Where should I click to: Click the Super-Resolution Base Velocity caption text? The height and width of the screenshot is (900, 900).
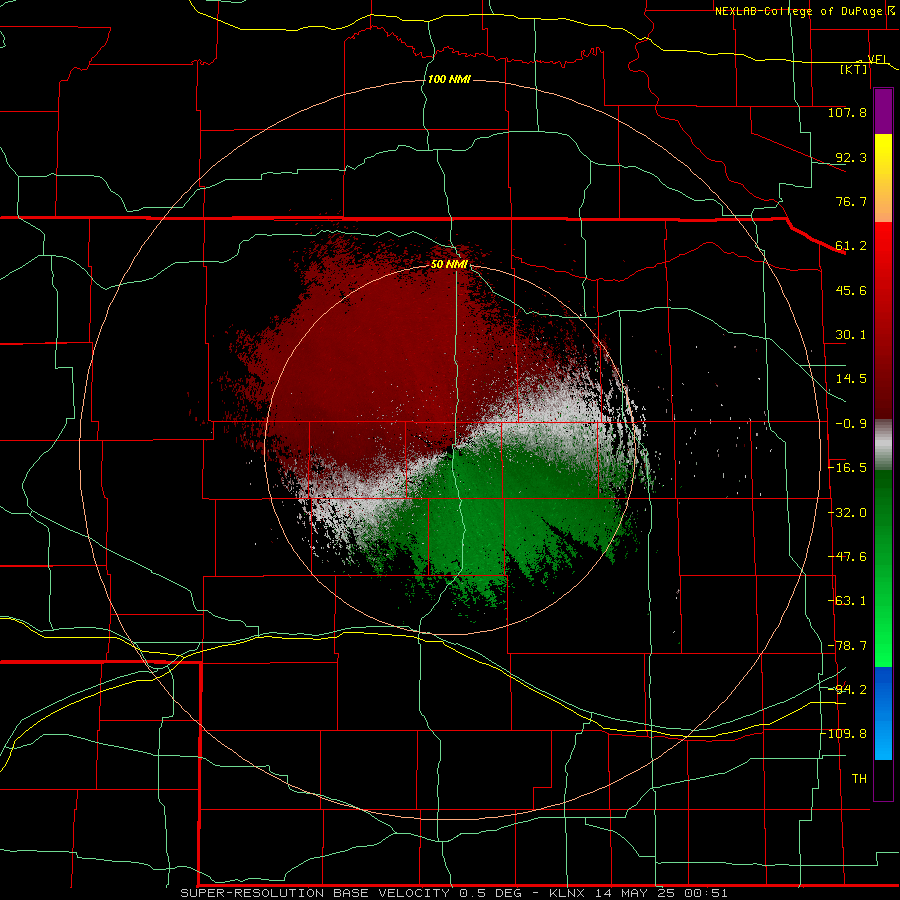(453, 893)
